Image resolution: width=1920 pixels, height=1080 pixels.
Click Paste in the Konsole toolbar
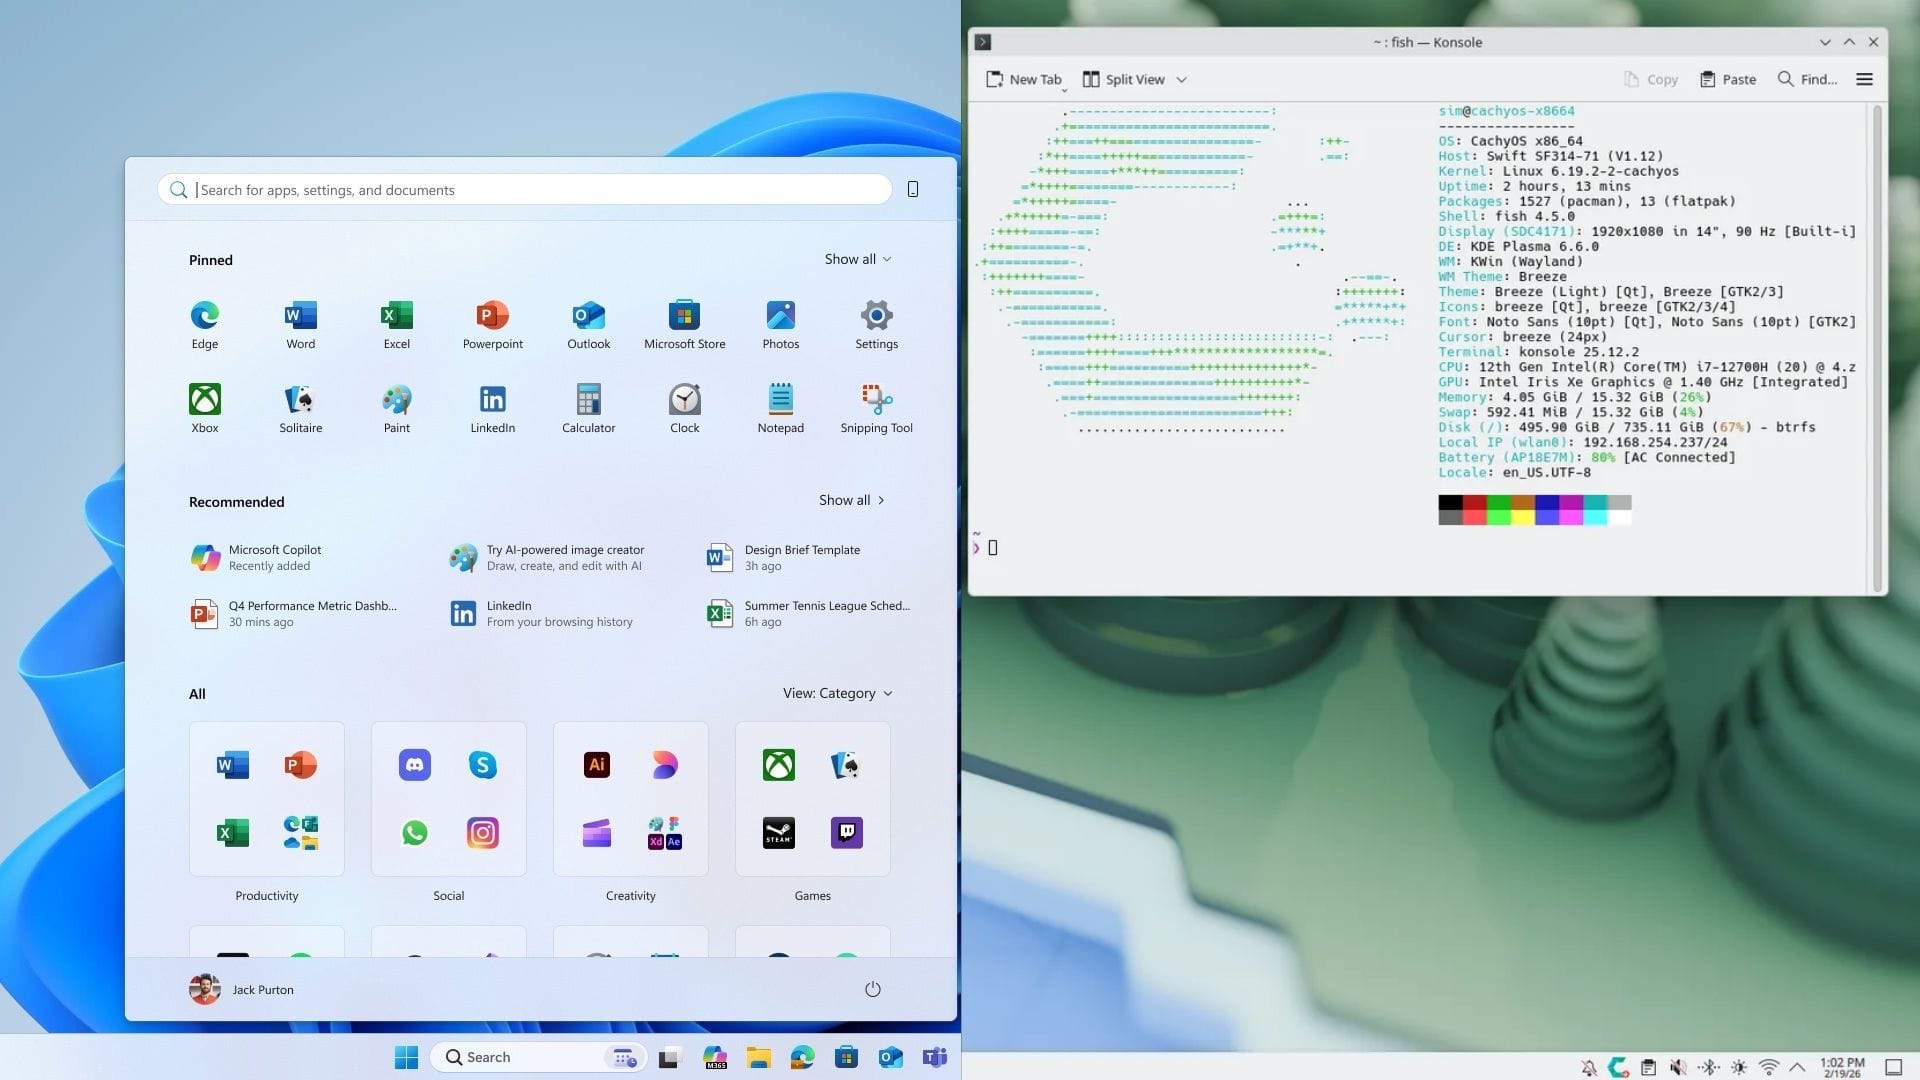[x=1728, y=80]
